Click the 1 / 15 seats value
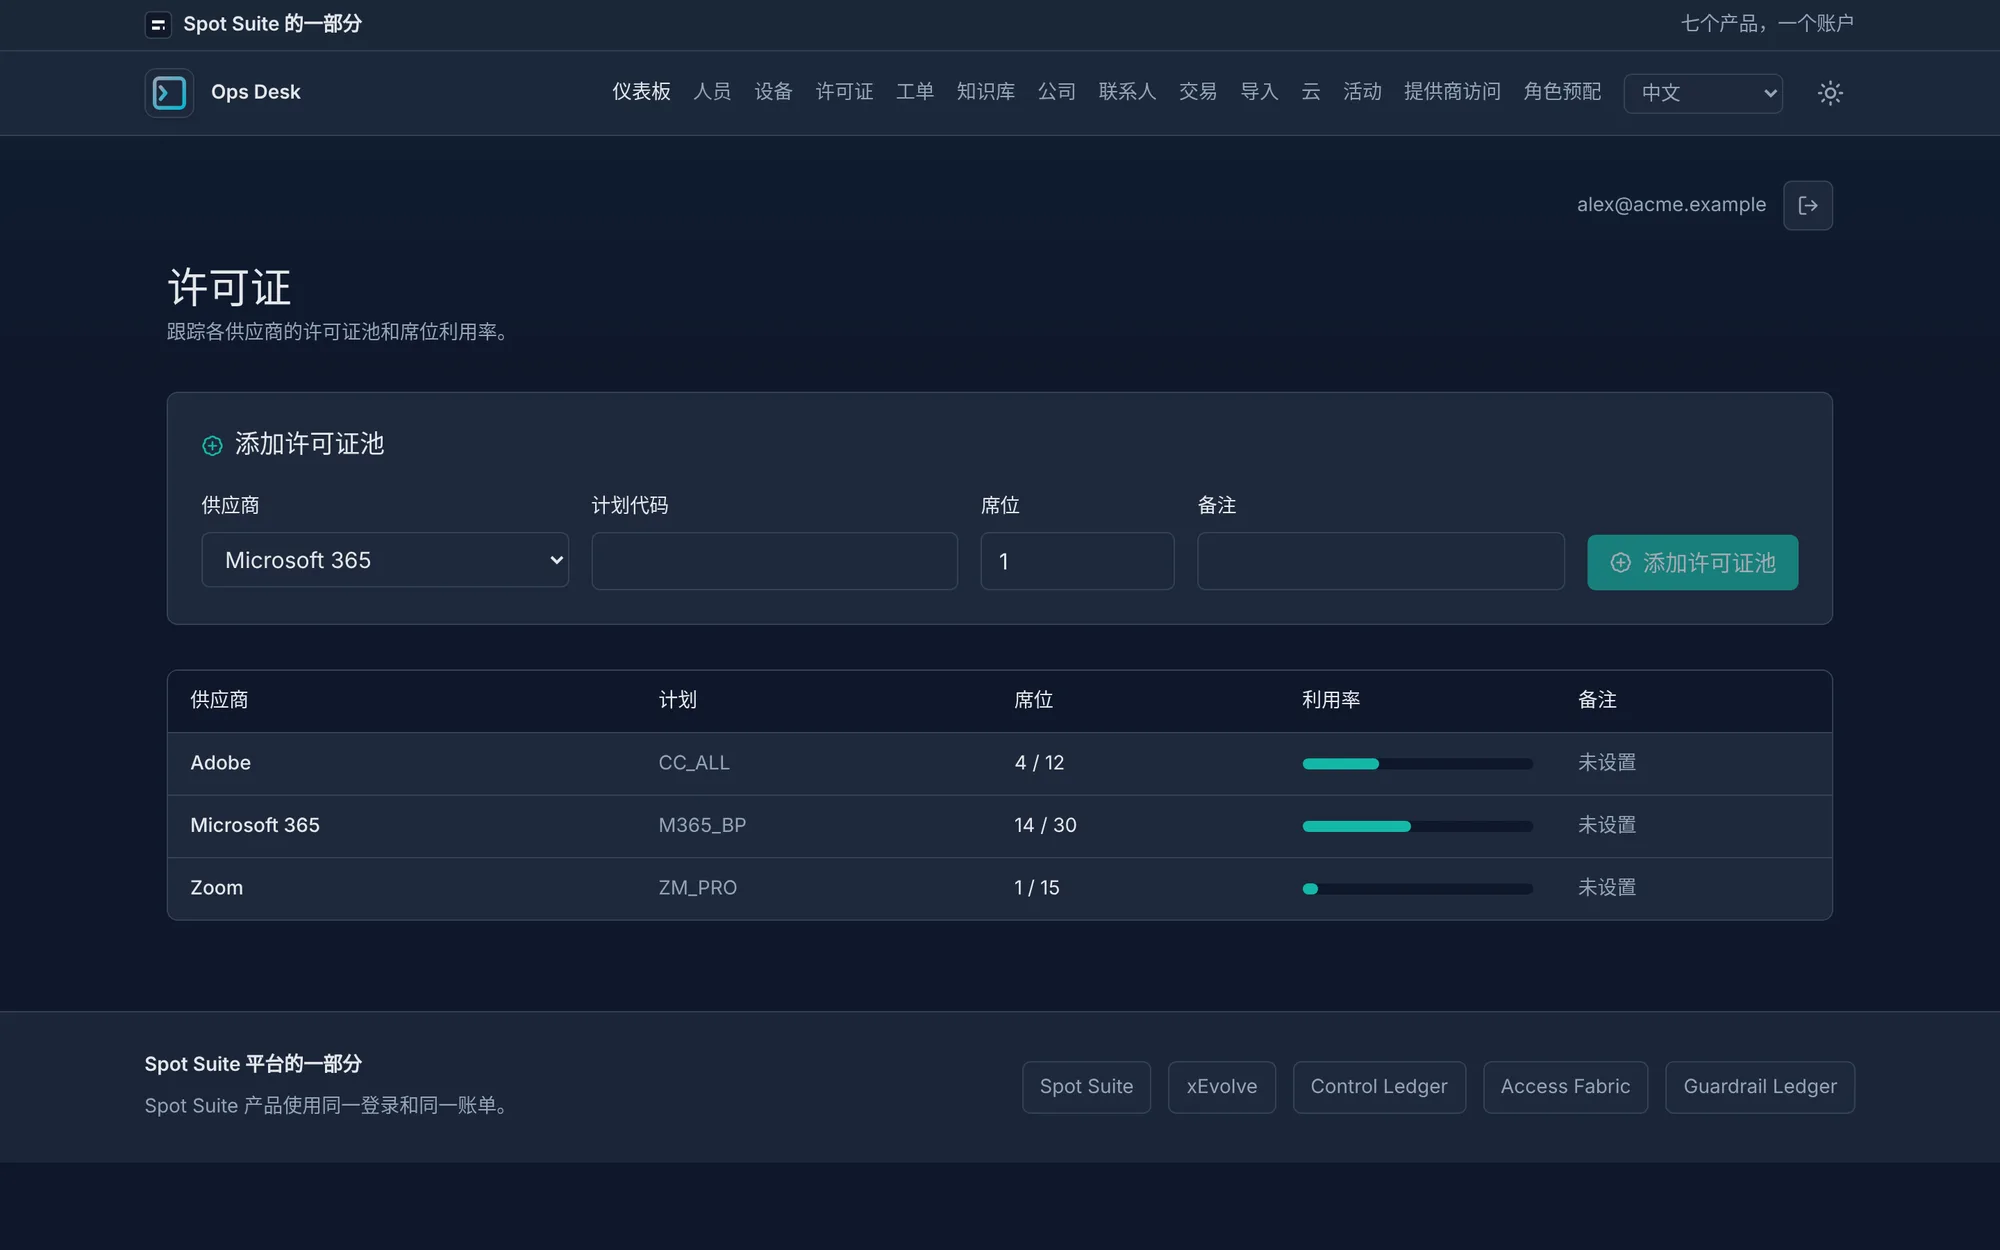The width and height of the screenshot is (2000, 1250). coord(1037,888)
